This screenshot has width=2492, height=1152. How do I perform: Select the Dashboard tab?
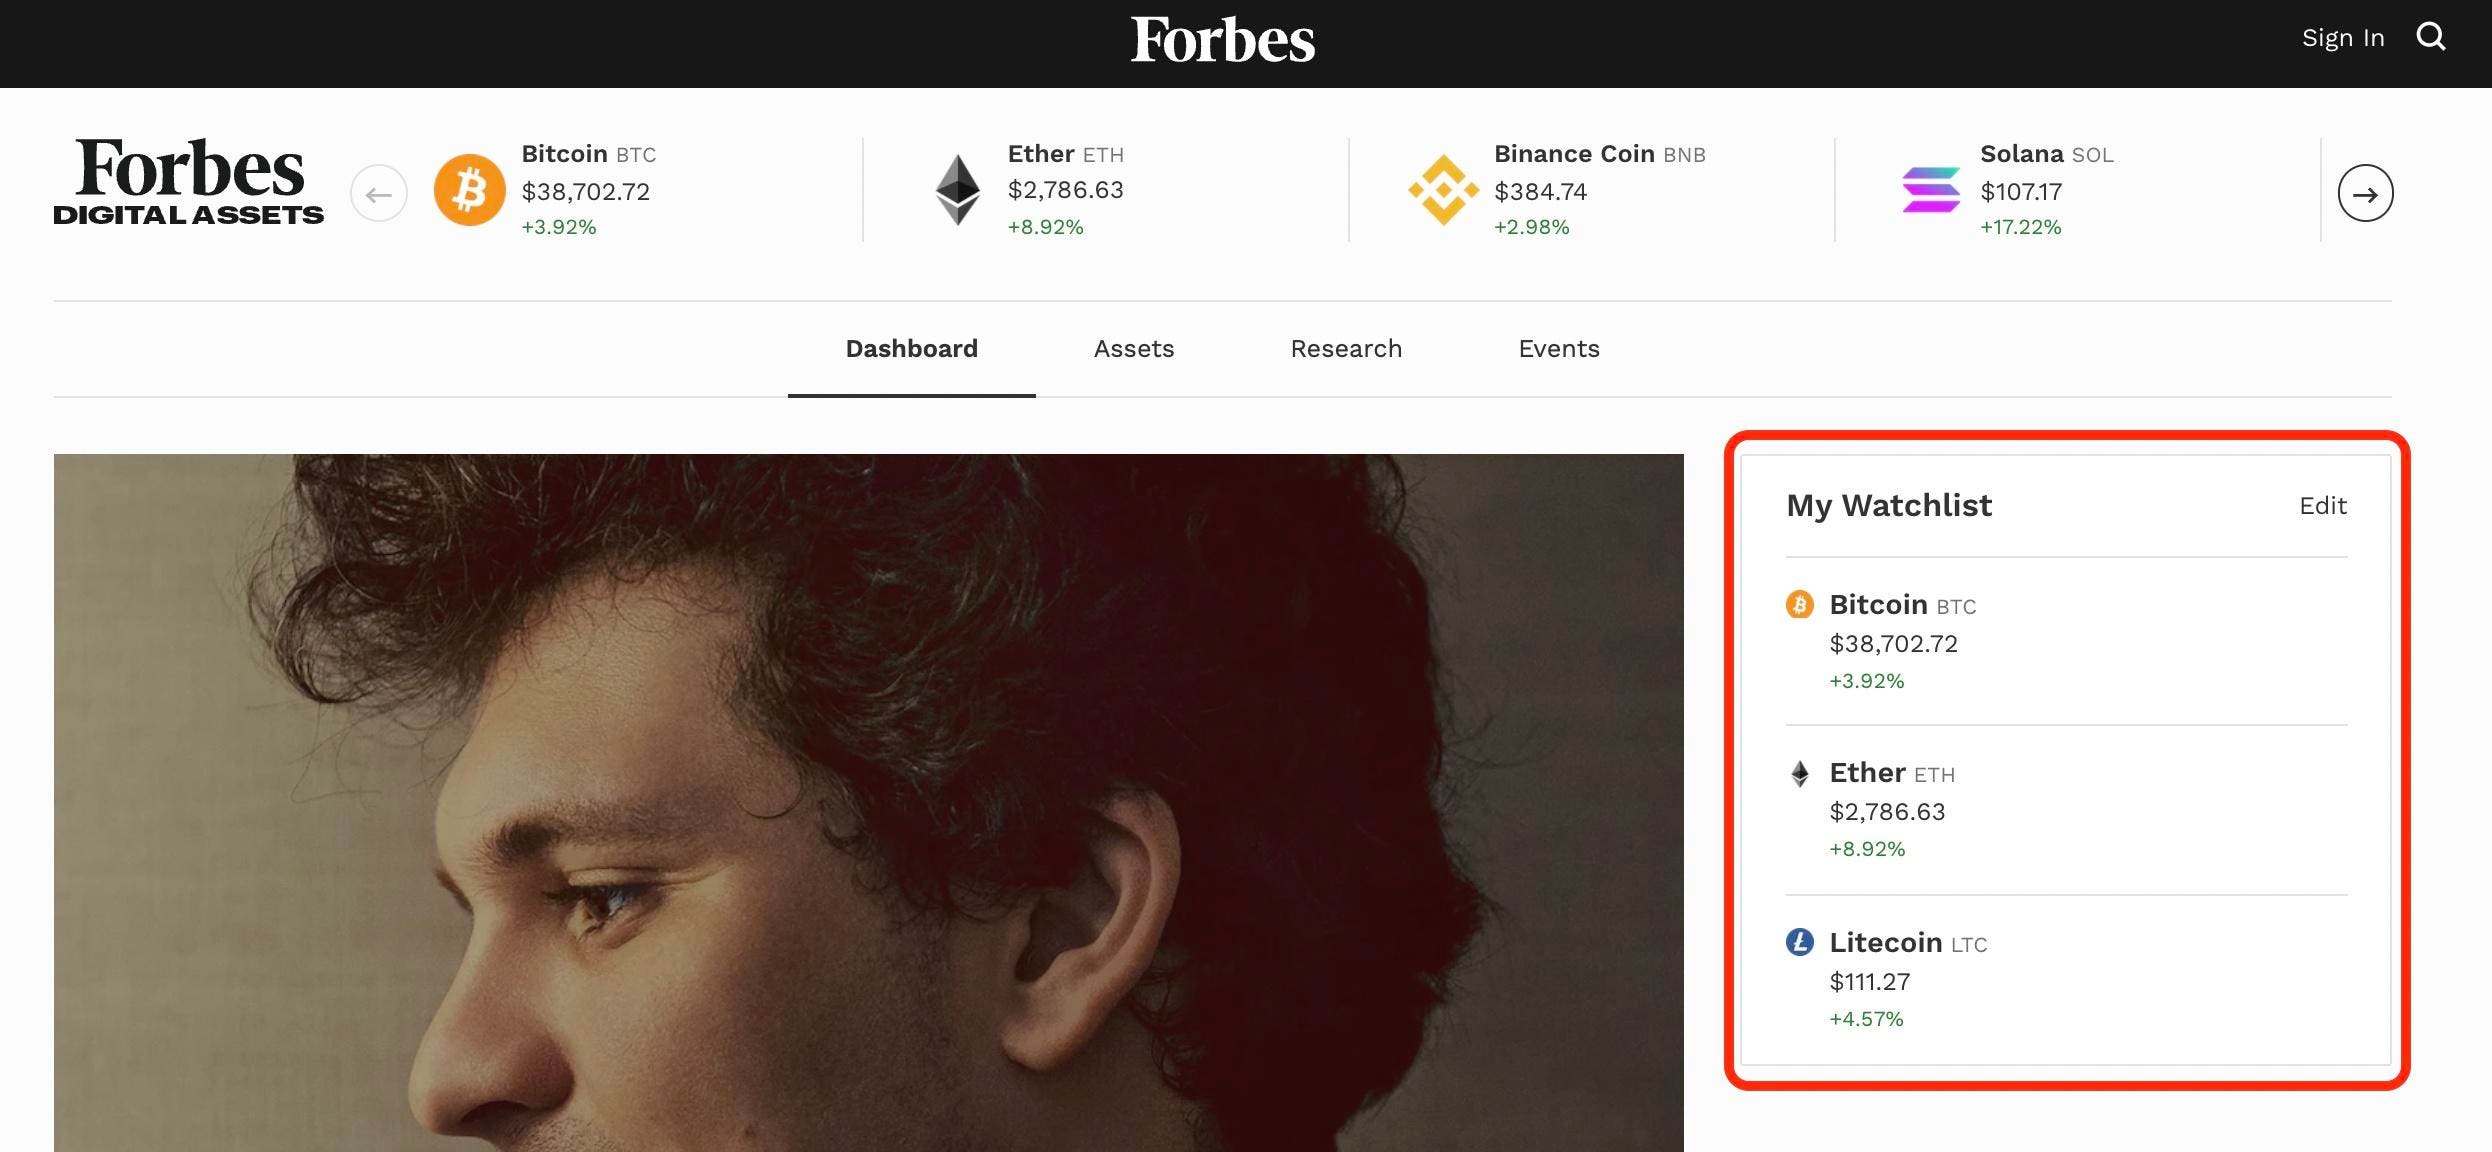tap(912, 348)
